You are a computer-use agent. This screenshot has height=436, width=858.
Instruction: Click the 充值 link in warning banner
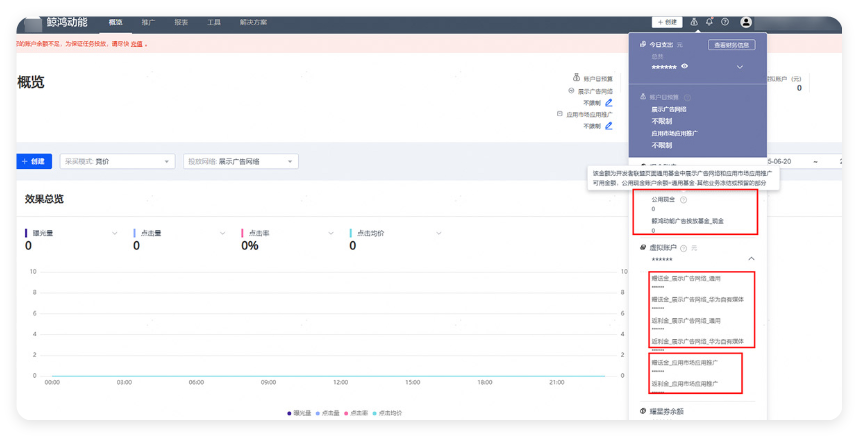click(x=136, y=44)
